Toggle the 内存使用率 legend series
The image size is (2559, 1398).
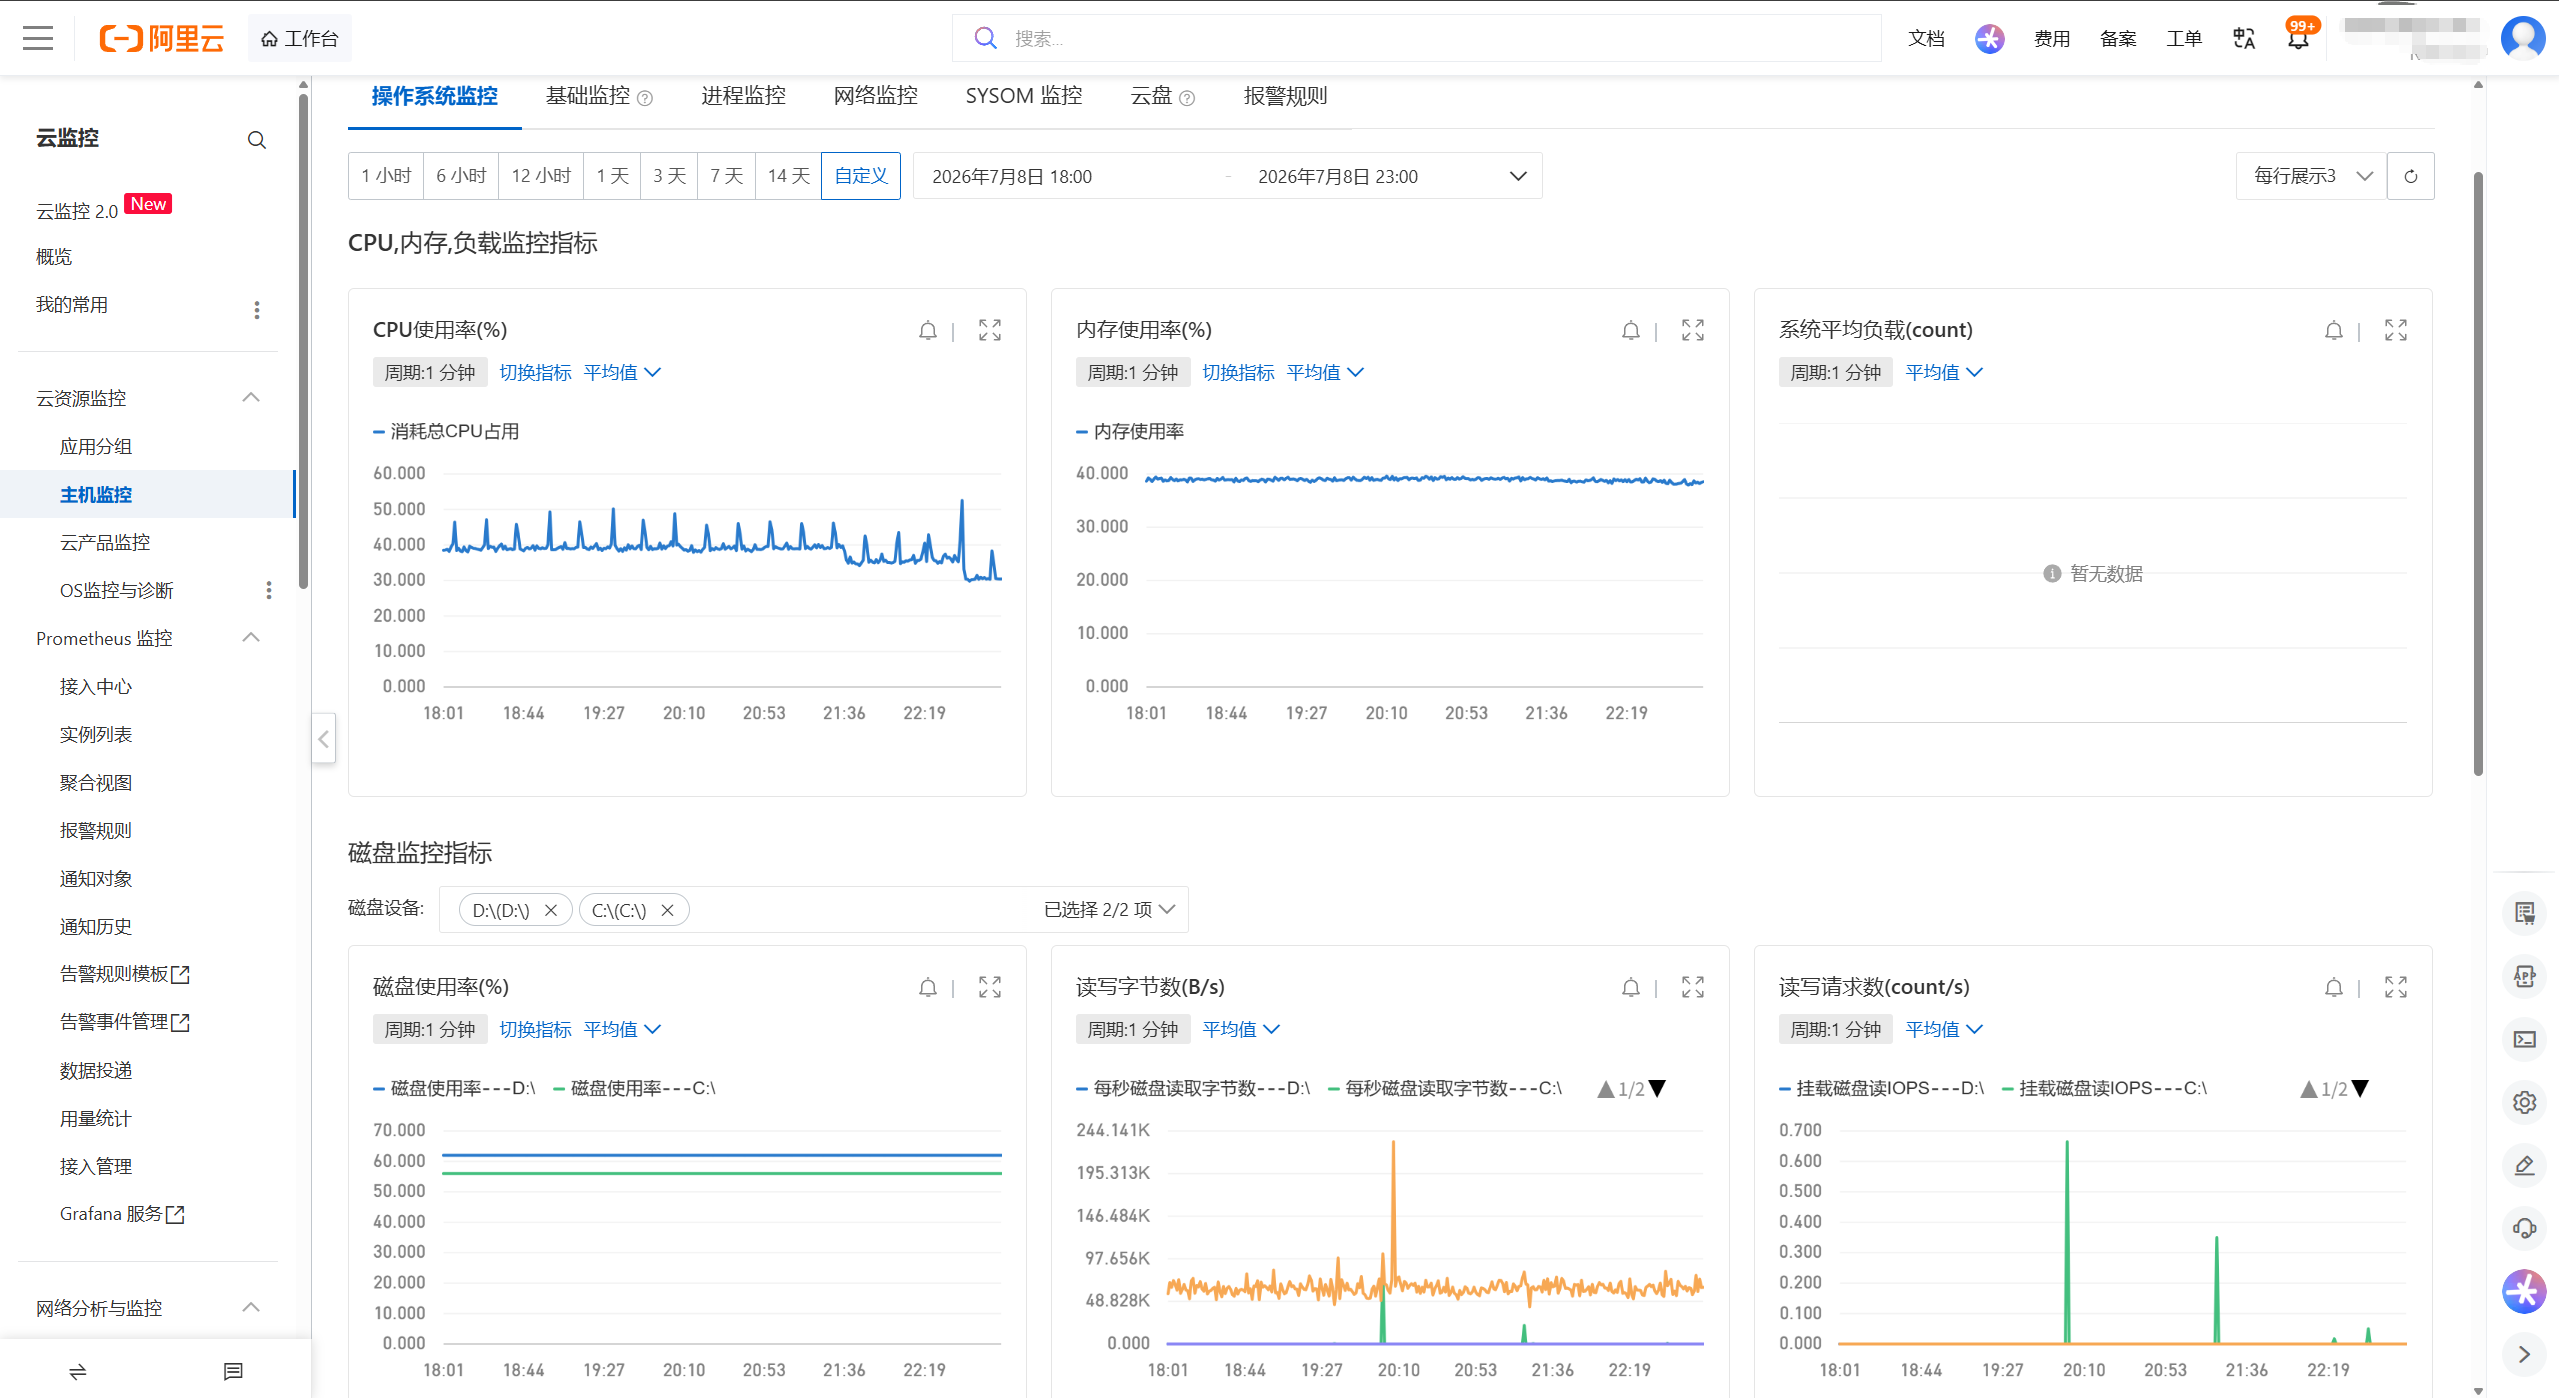coord(1130,431)
